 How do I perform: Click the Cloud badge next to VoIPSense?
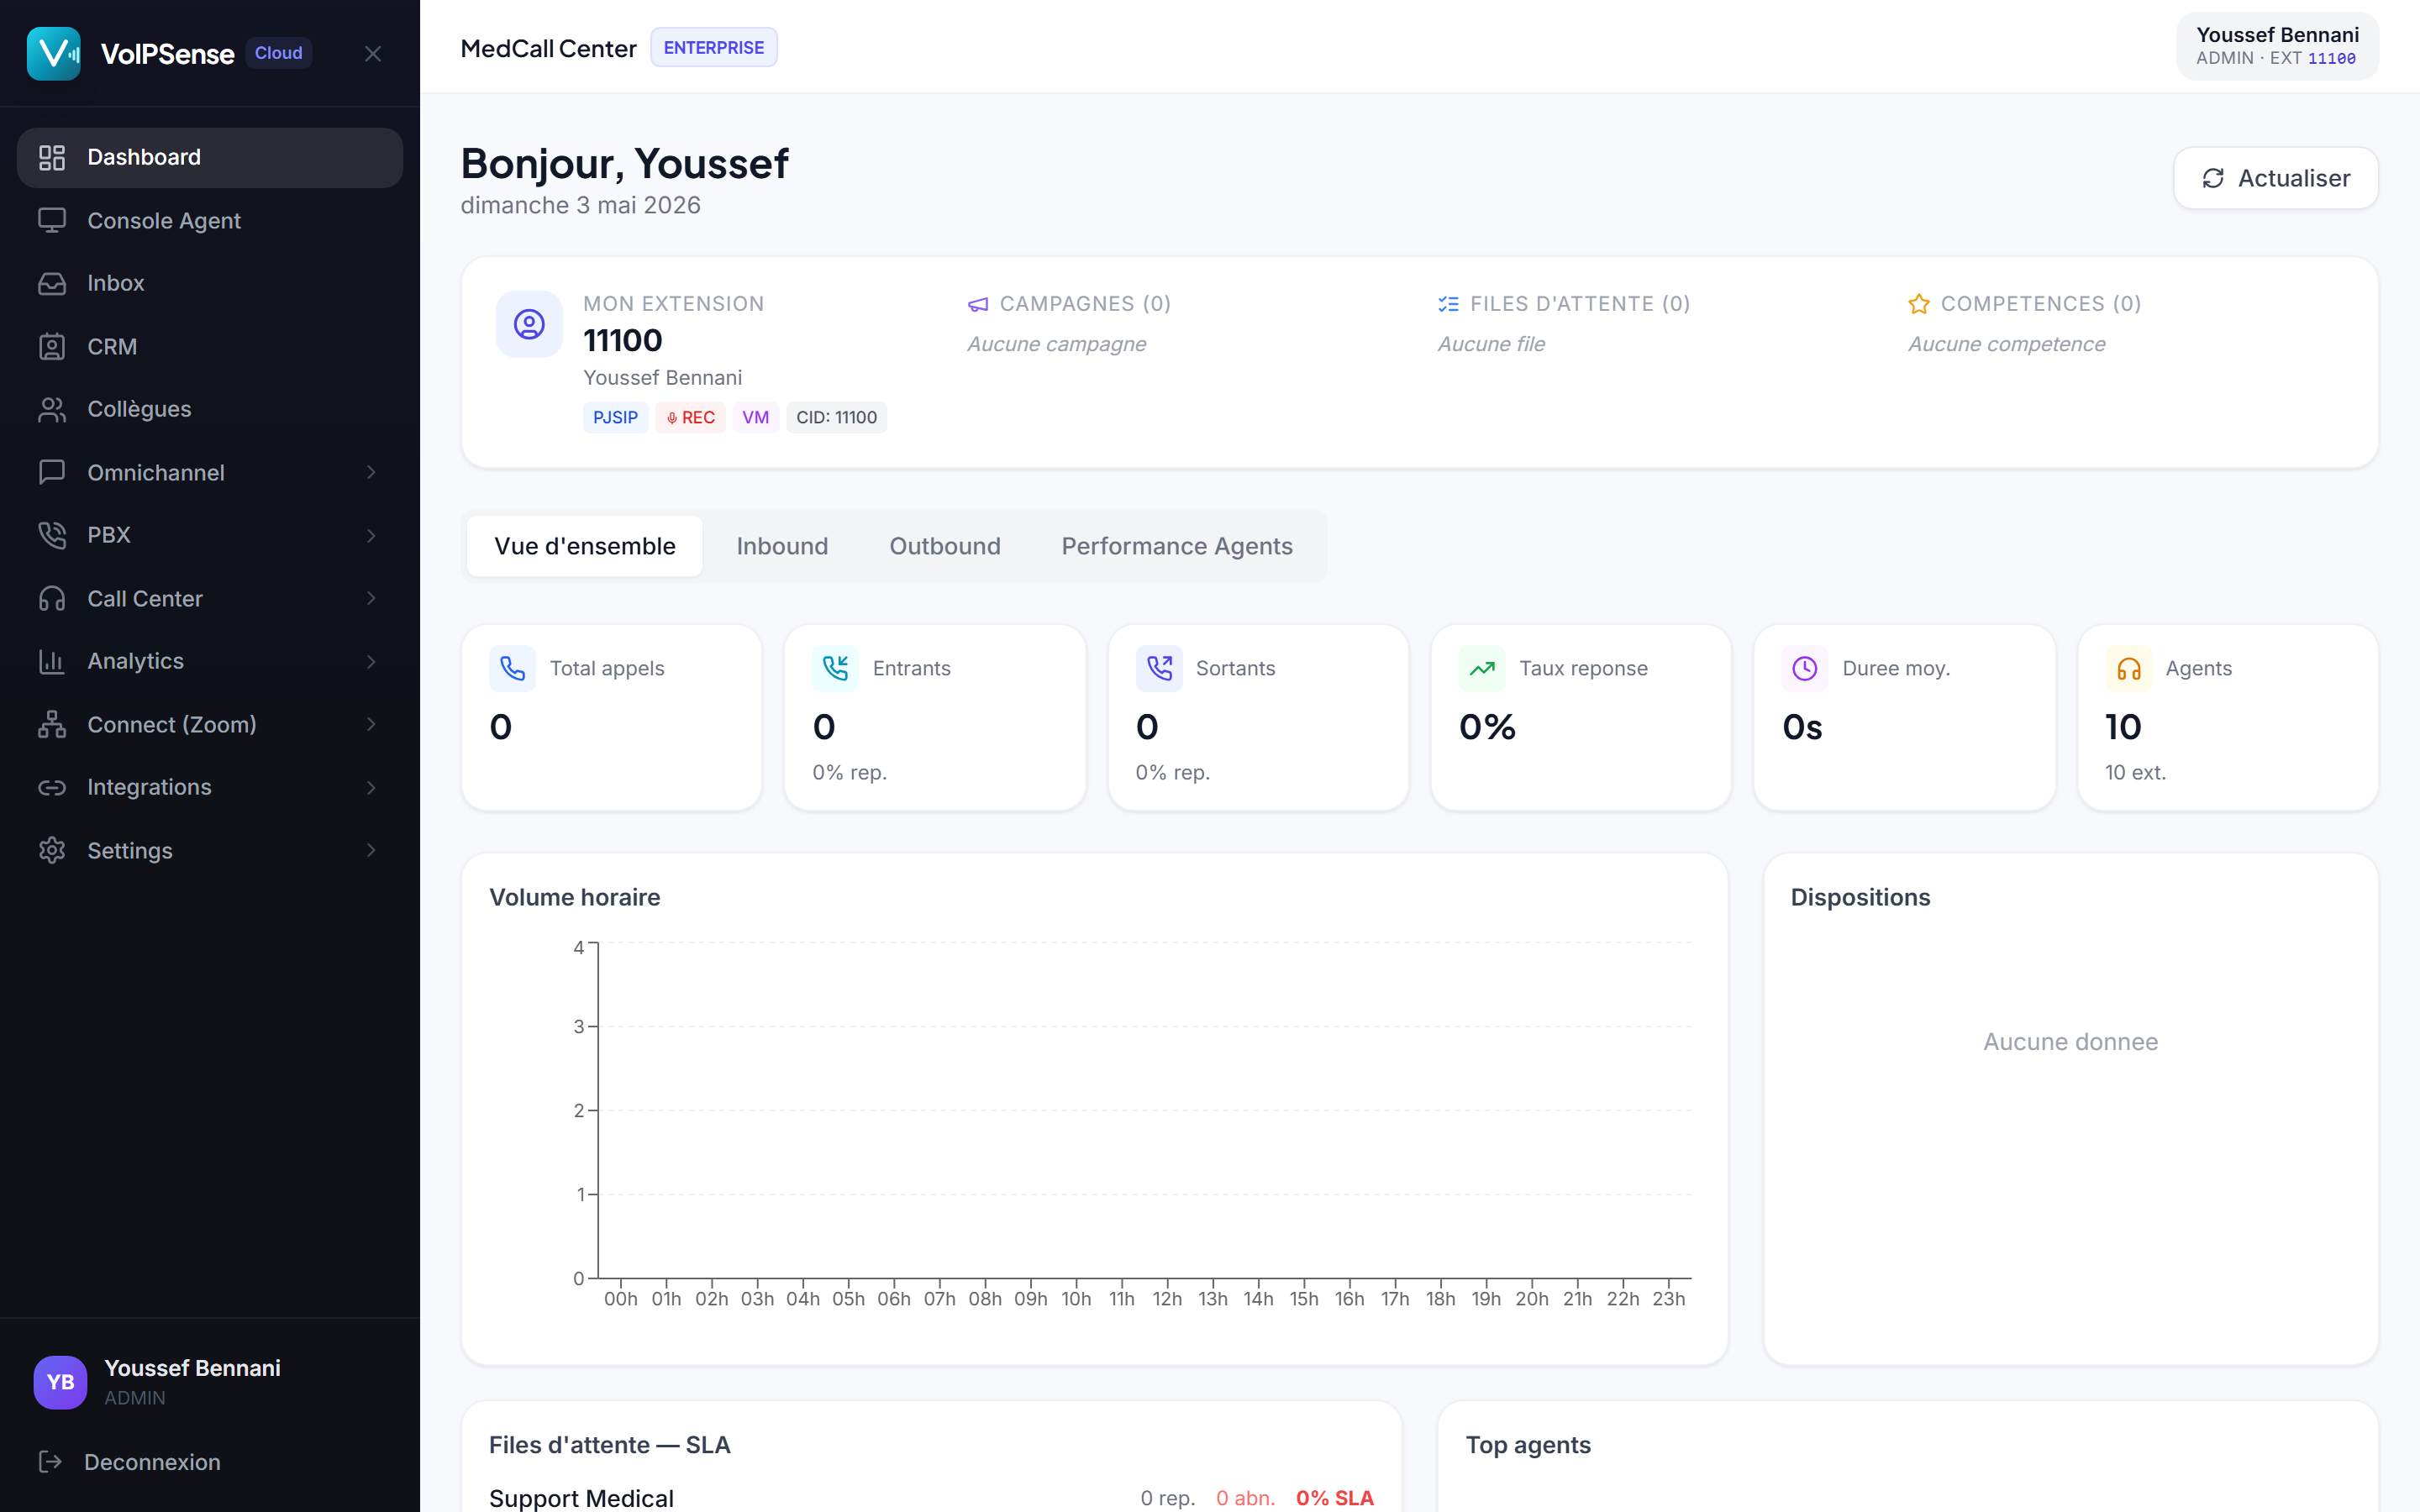point(278,53)
